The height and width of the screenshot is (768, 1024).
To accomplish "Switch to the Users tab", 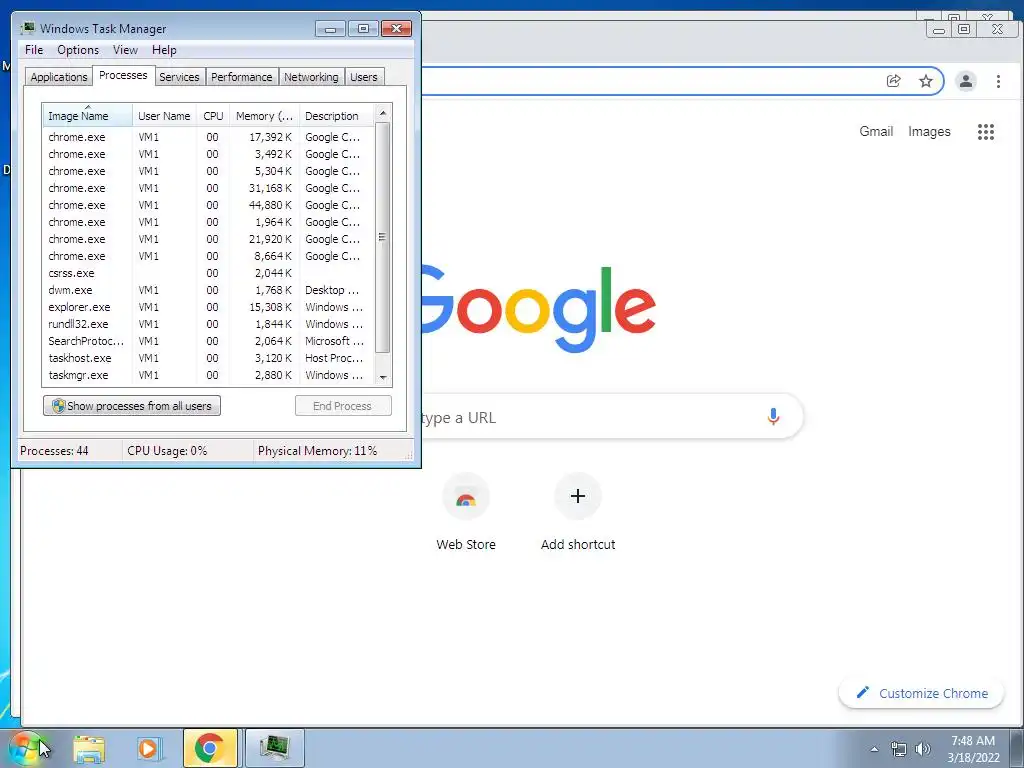I will [x=363, y=77].
